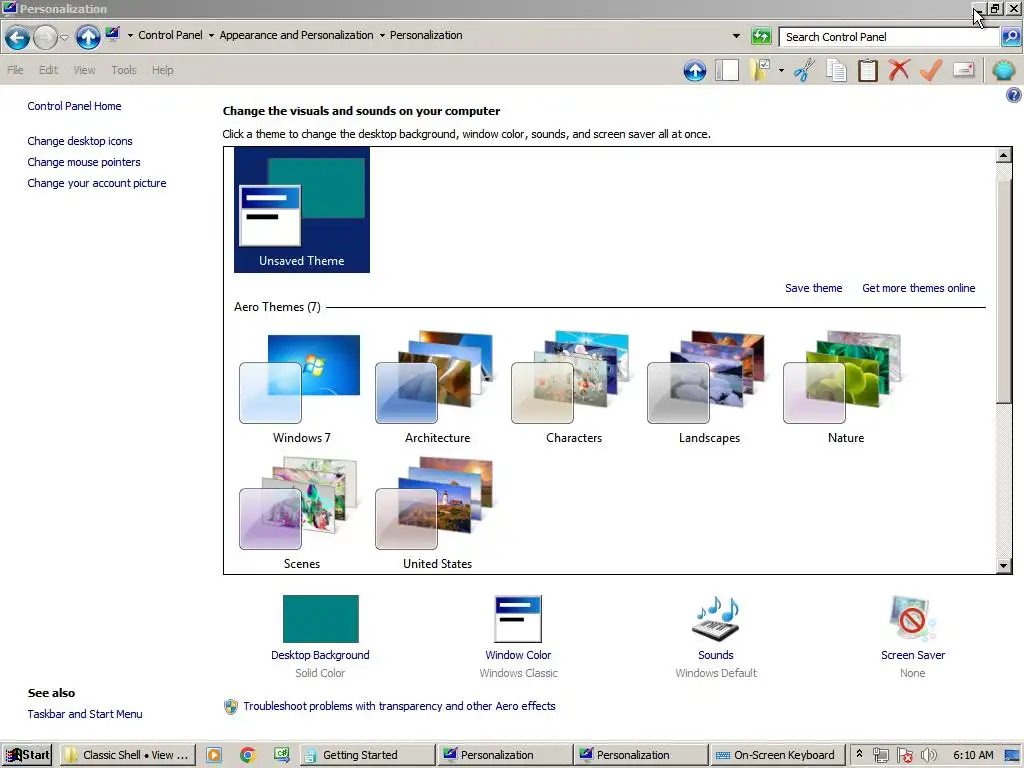Select the Windows 7 theme
Screen dimensions: 1024x768
[x=302, y=389]
